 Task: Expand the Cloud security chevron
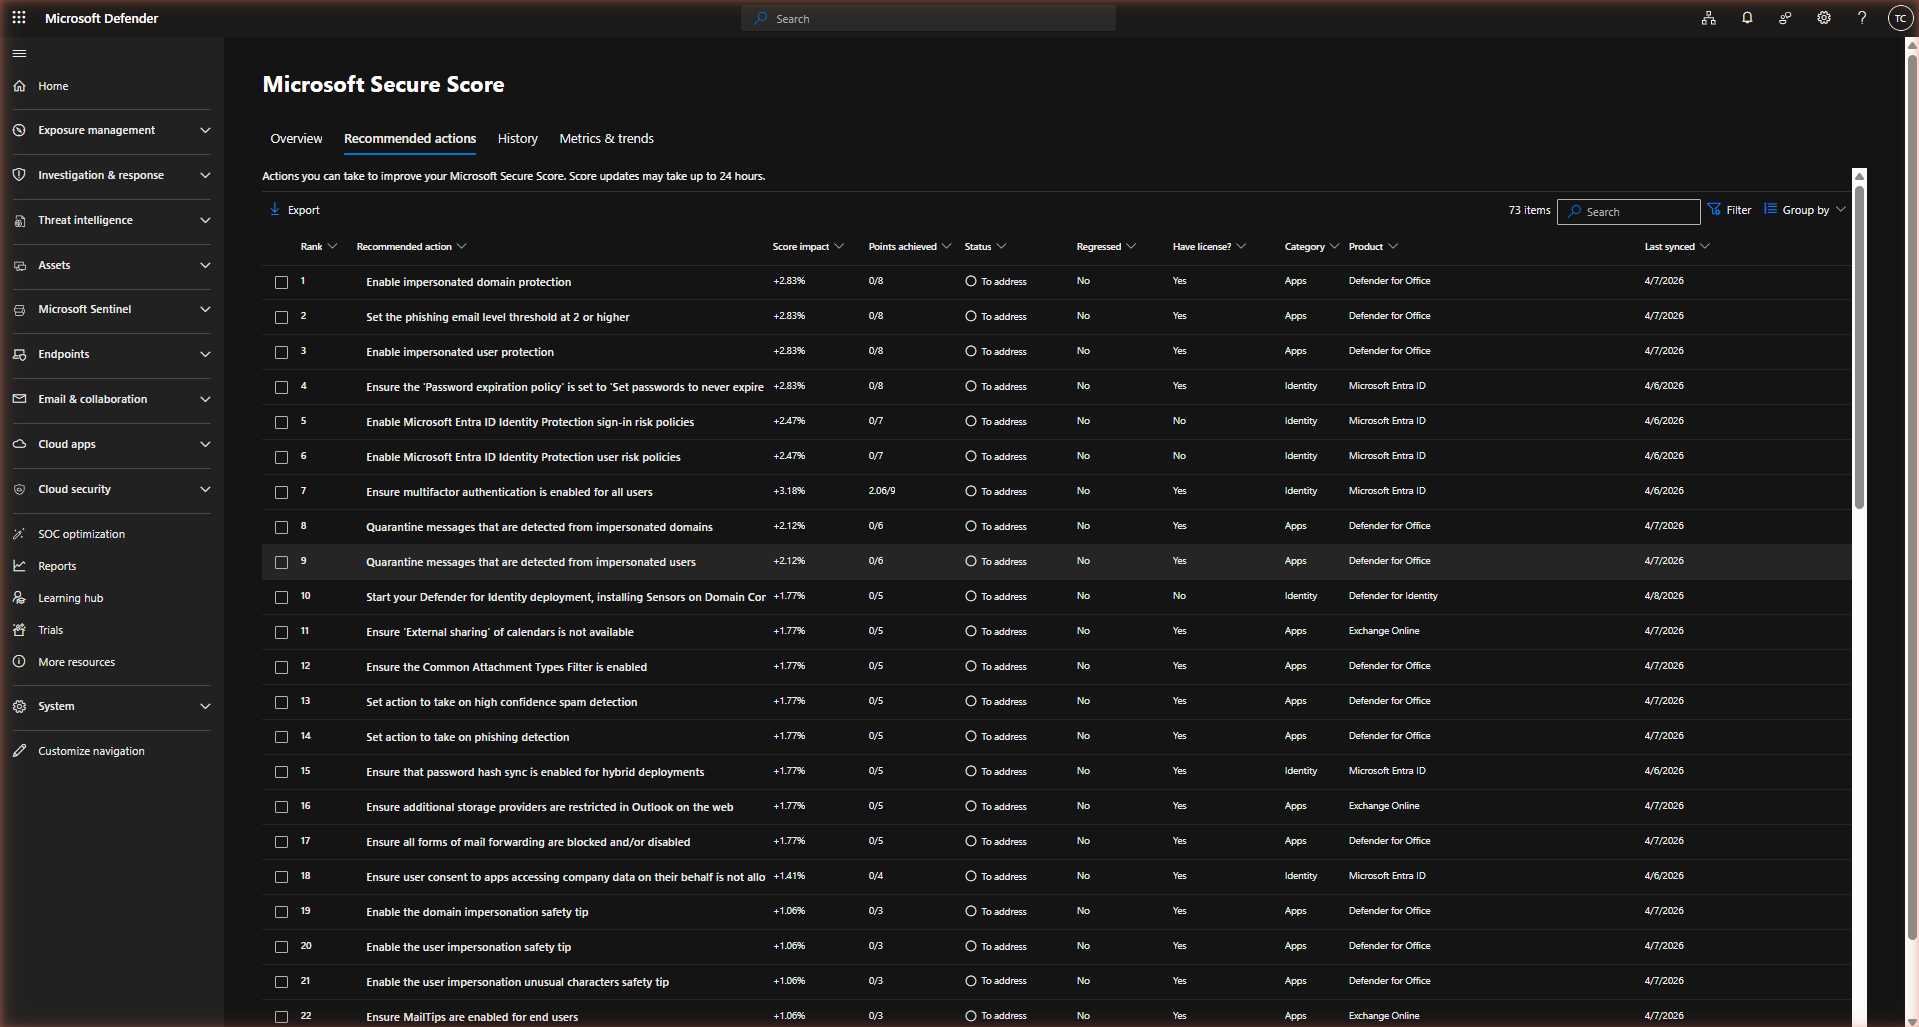pos(205,489)
